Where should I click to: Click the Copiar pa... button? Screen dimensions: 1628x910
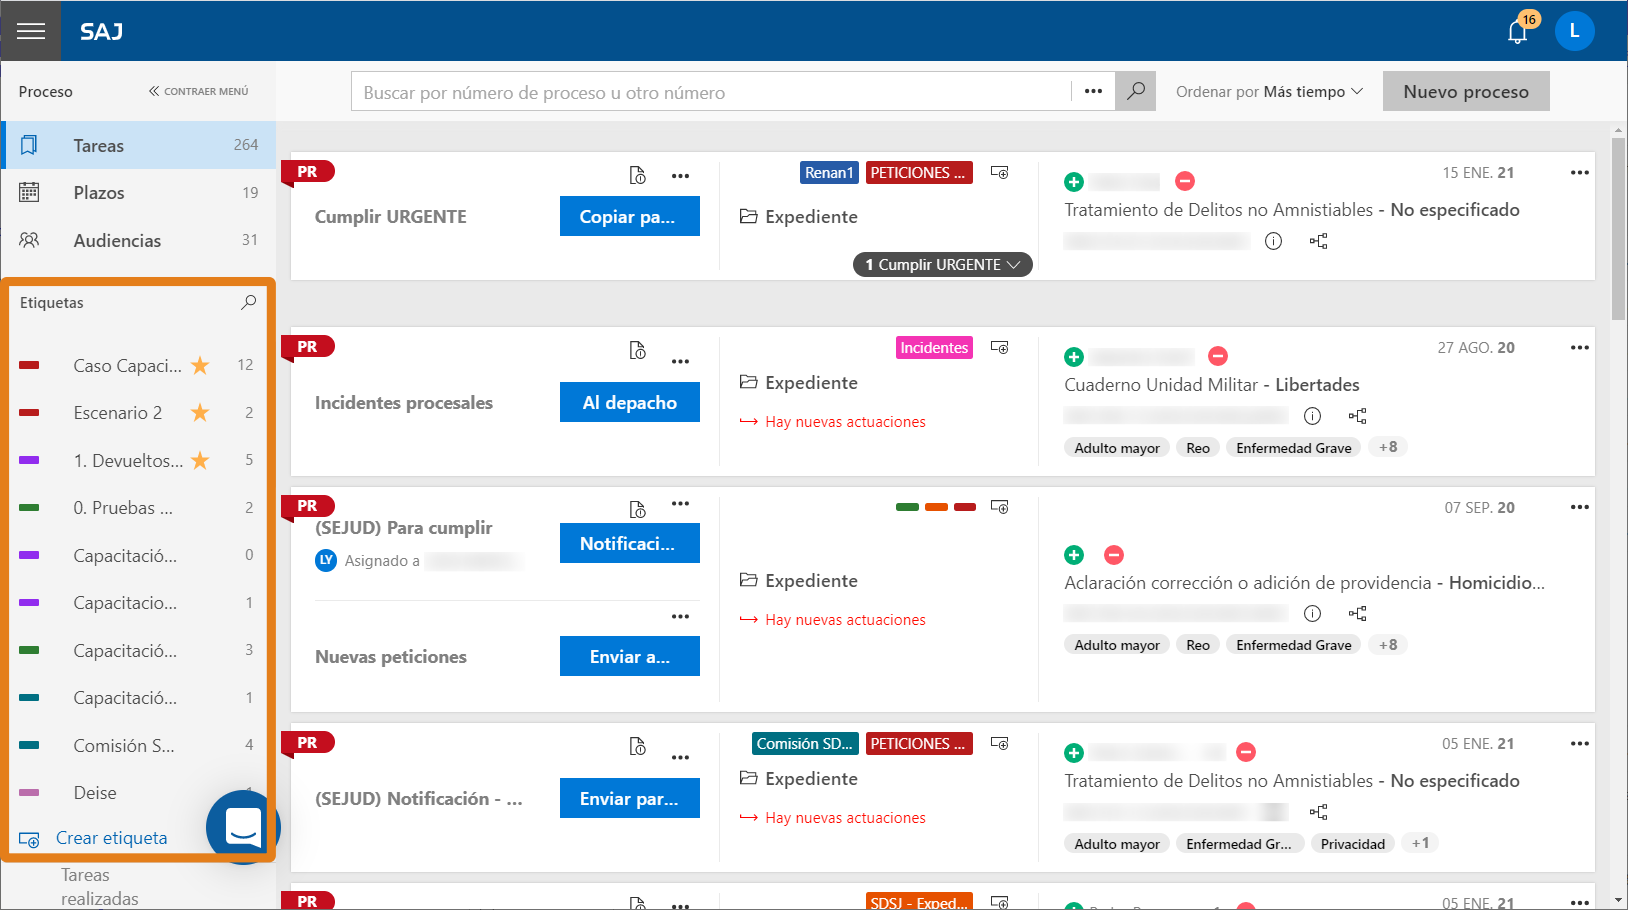pos(629,216)
